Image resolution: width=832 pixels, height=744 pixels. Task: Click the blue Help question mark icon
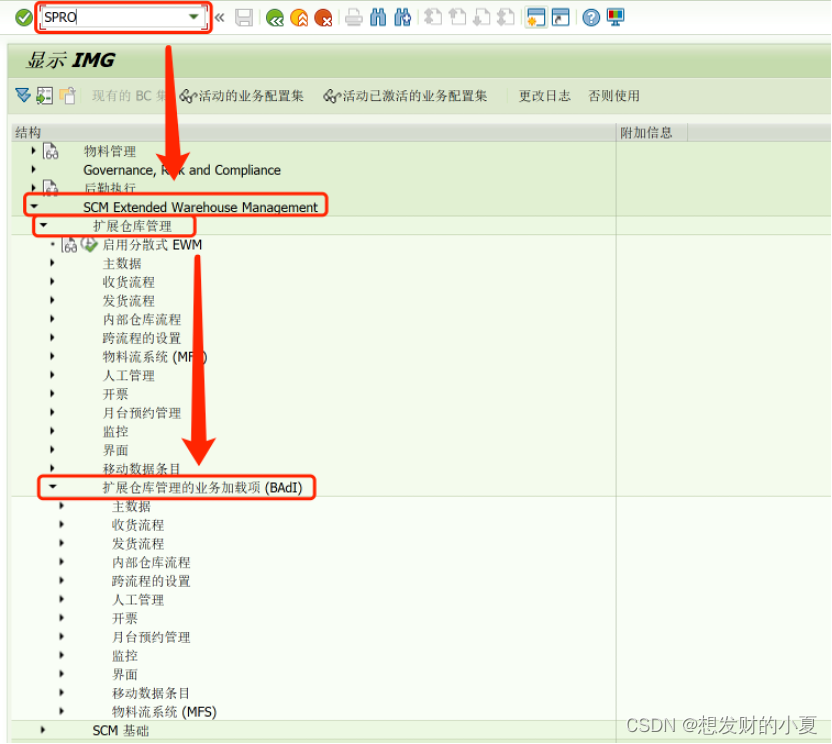click(x=591, y=18)
